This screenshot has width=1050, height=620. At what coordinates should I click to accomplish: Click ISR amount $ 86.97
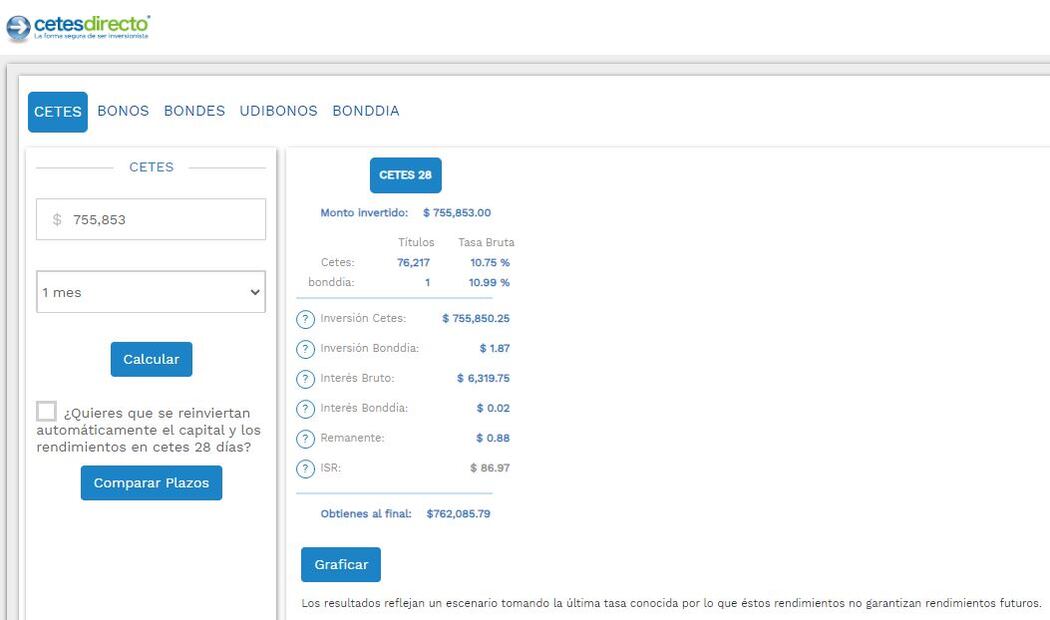pos(490,468)
